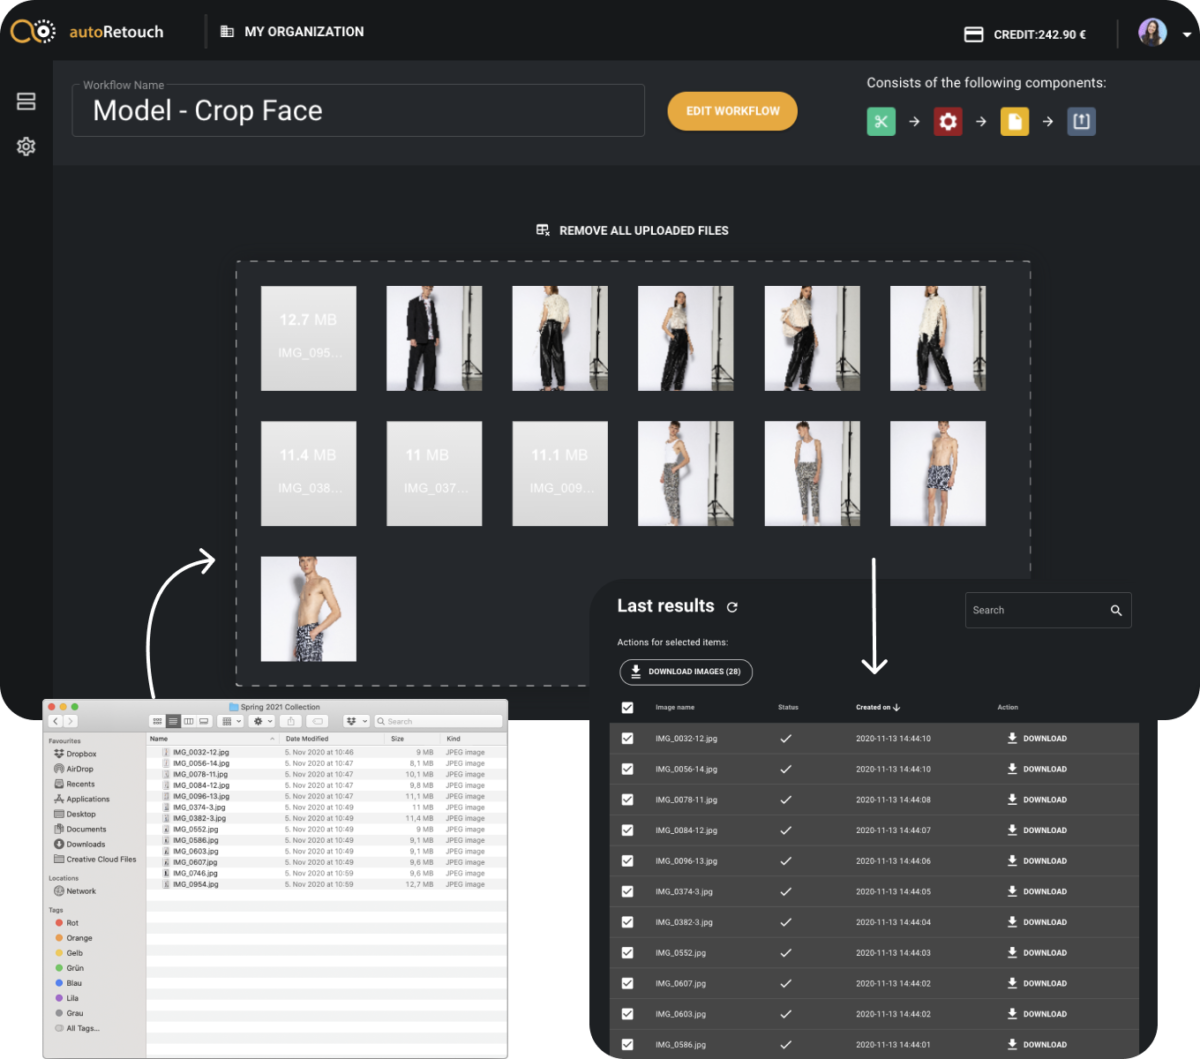The width and height of the screenshot is (1200, 1059).
Task: Click the red gear component icon
Action: click(x=947, y=122)
